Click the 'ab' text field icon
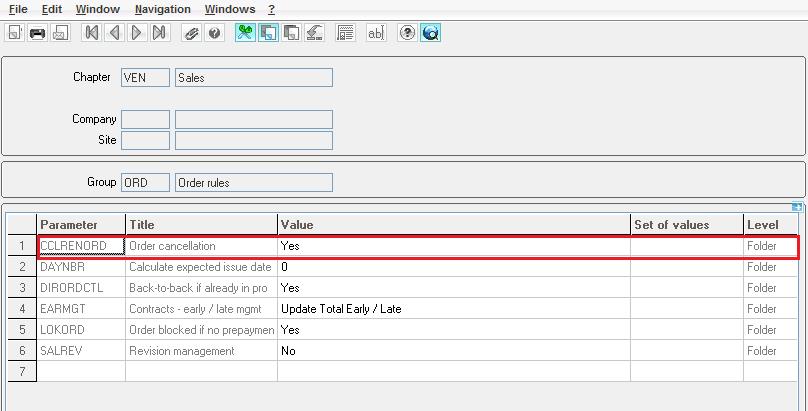 point(376,33)
